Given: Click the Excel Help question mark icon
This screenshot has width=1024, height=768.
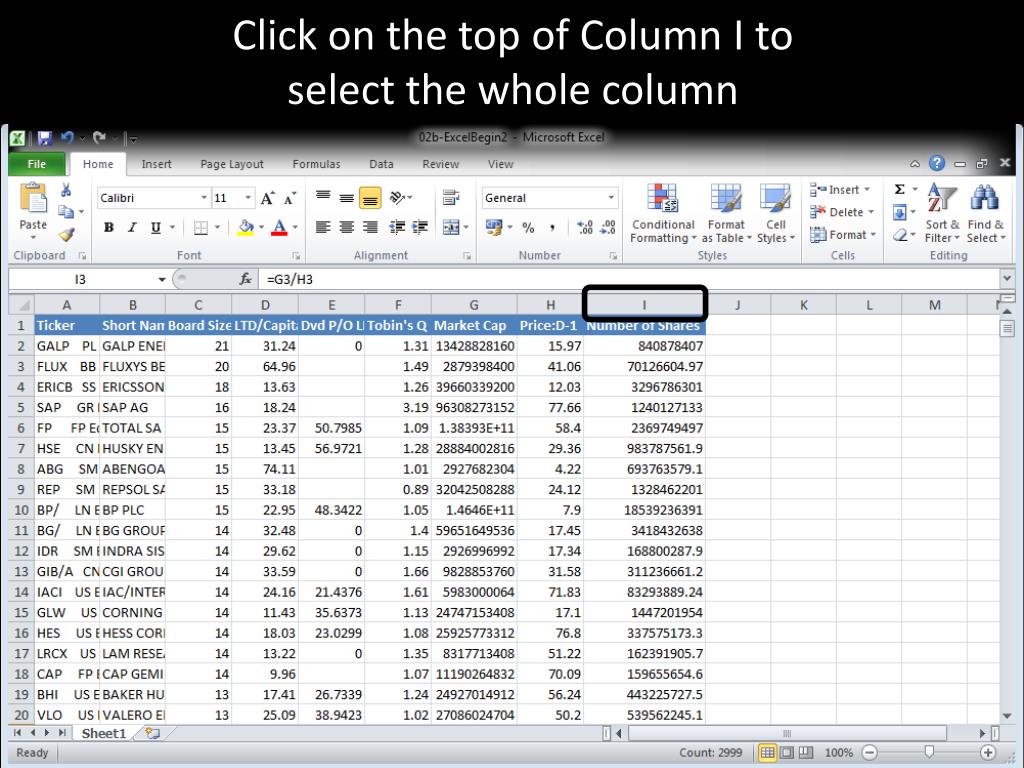Looking at the screenshot, I should [x=936, y=163].
